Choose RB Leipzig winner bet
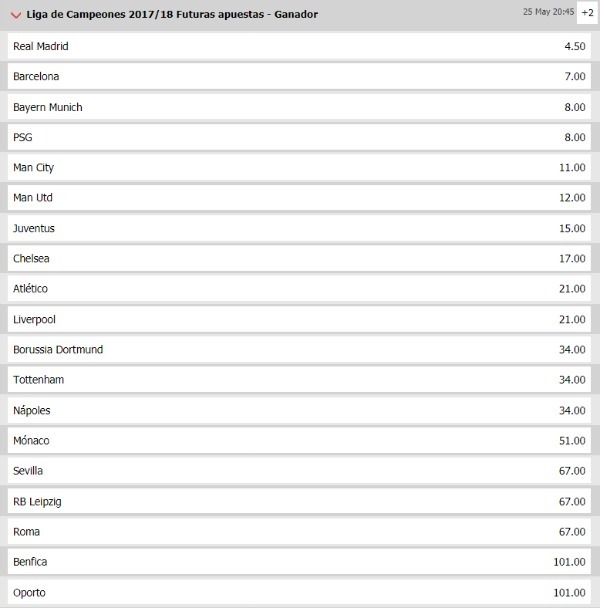 click(299, 501)
